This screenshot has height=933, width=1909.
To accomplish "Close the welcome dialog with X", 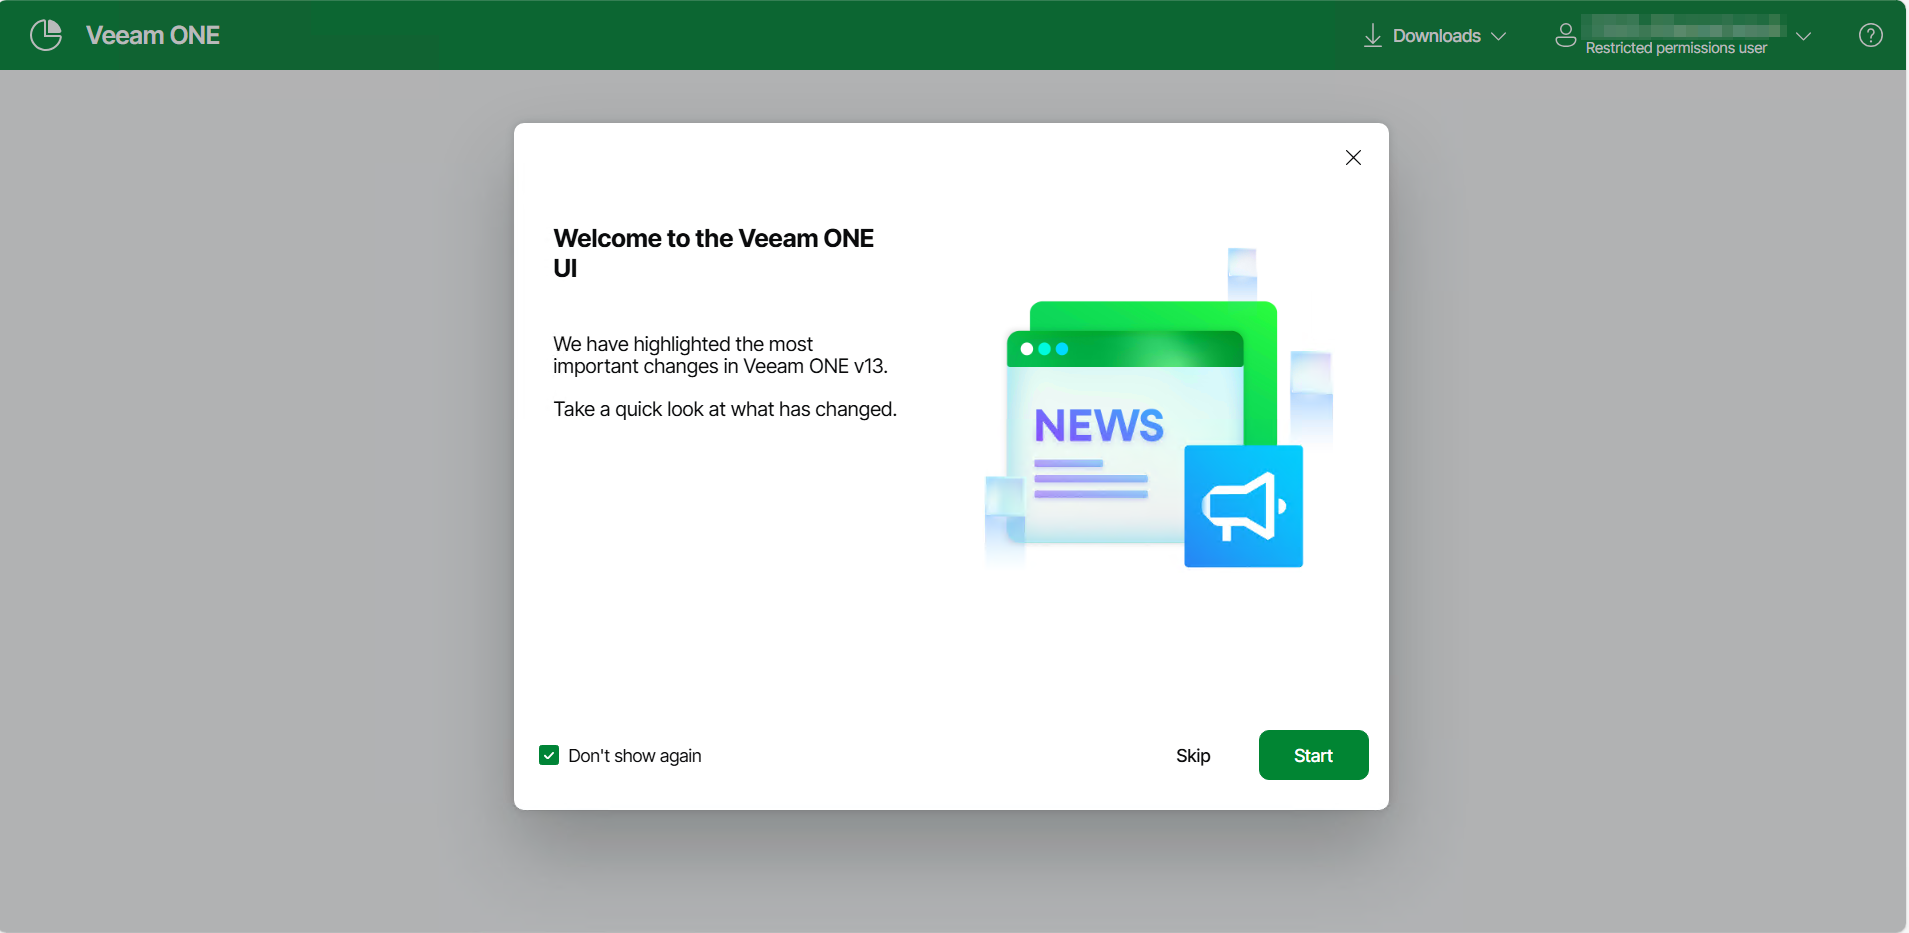I will (x=1353, y=157).
